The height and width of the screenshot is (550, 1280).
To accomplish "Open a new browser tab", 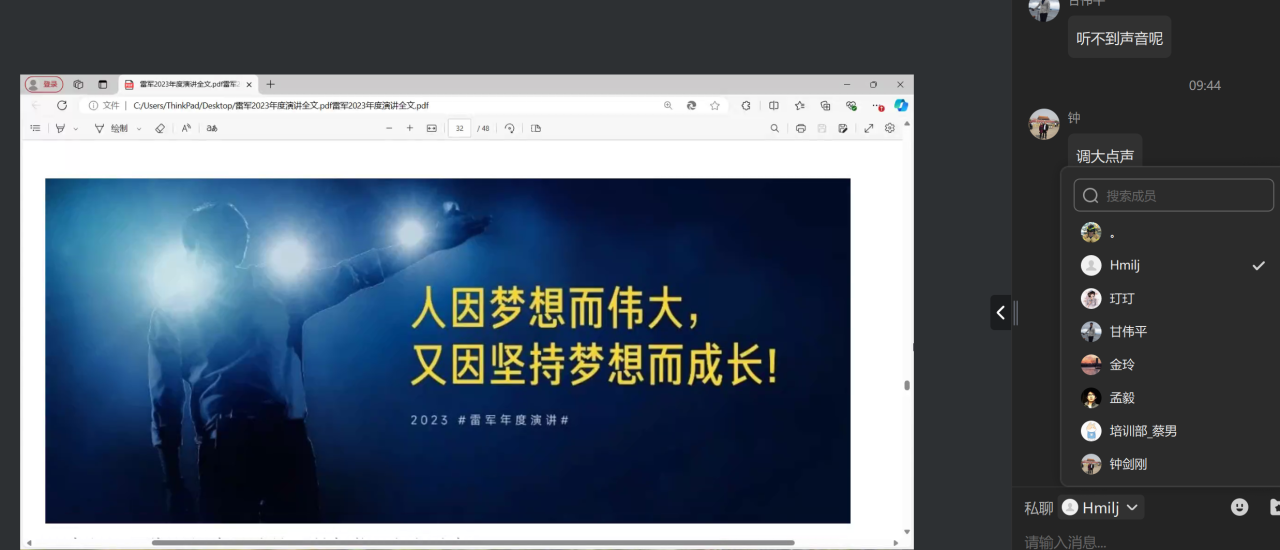I will pyautogui.click(x=270, y=85).
